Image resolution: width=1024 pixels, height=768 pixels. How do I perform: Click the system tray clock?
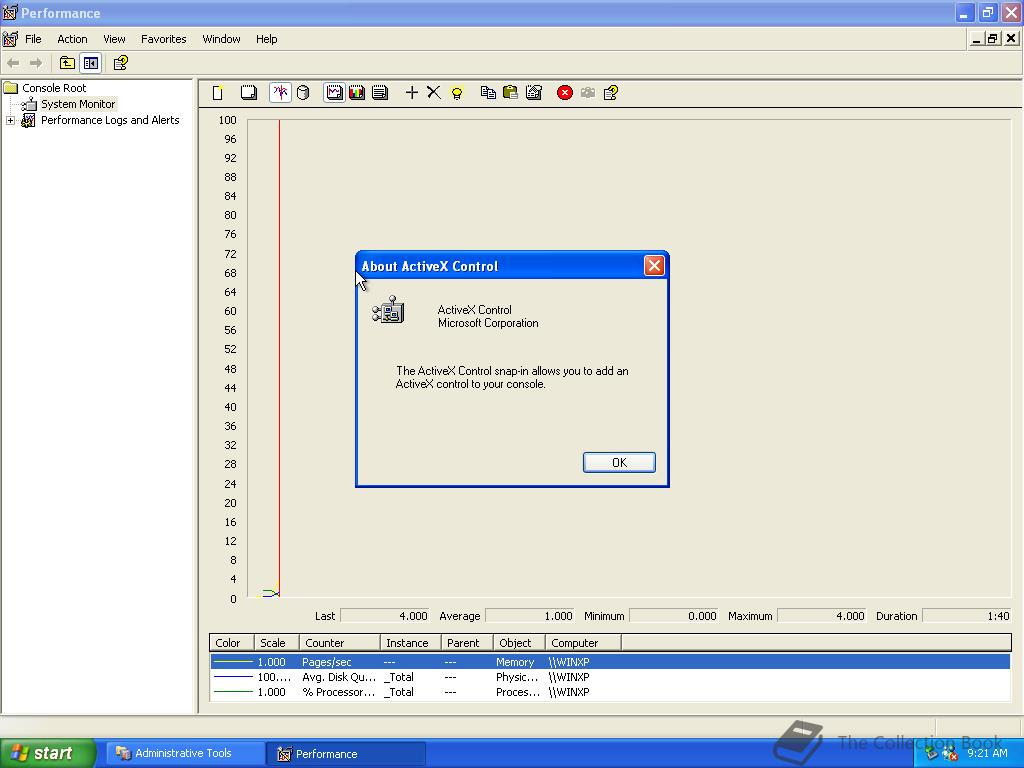click(x=987, y=753)
